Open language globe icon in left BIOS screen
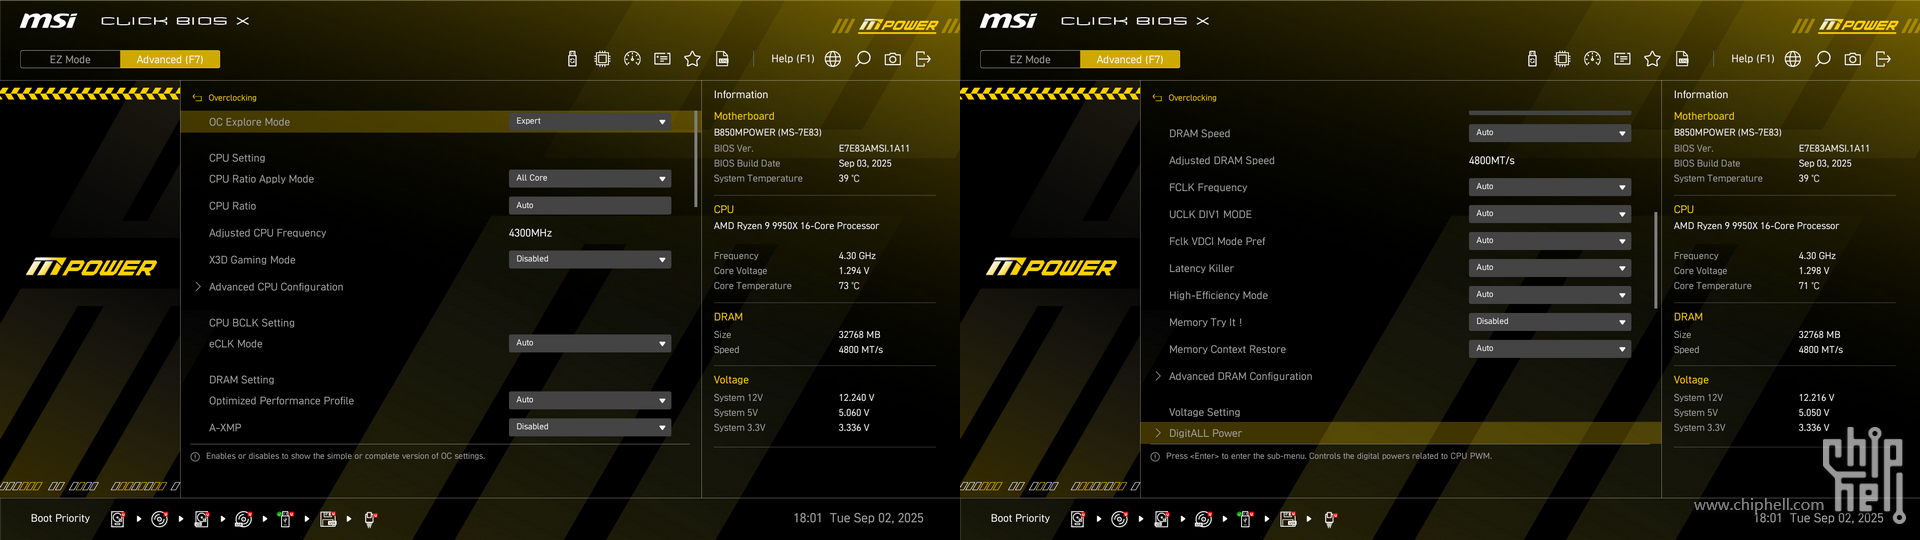Screen dimensions: 1920x540 point(833,59)
